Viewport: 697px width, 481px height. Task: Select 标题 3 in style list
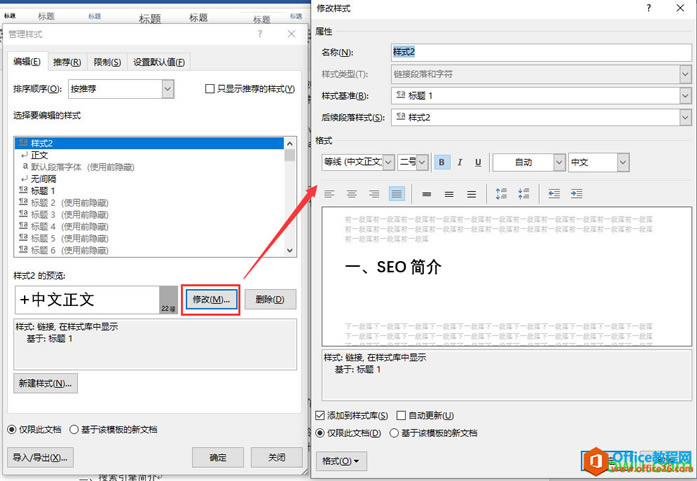(x=149, y=215)
